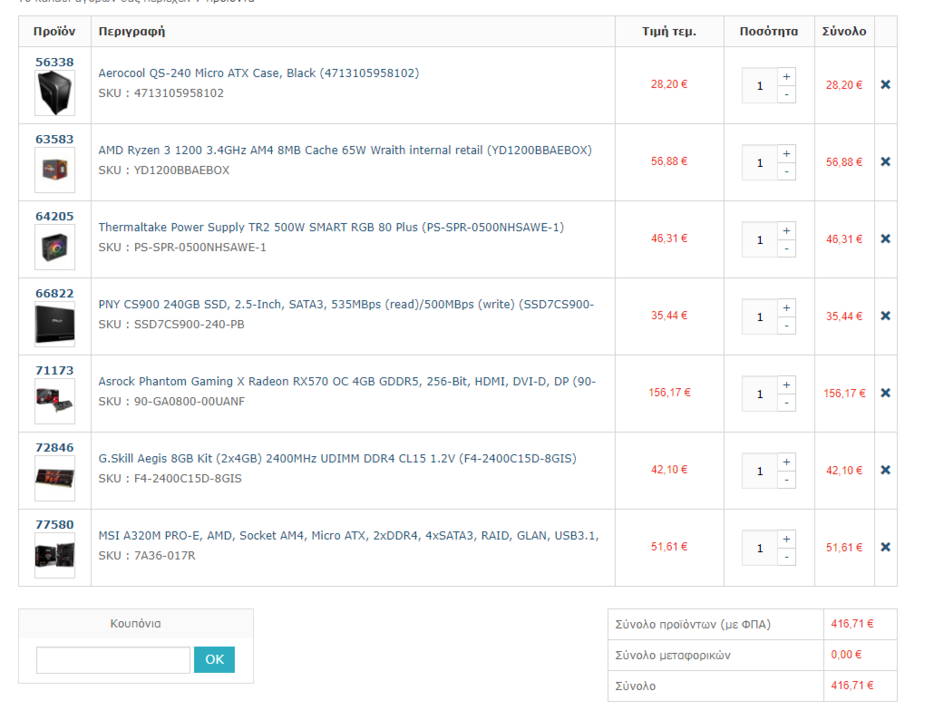Click quantity field for AMD Ryzen 3
Image resolution: width=934 pixels, height=720 pixels.
[x=759, y=163]
